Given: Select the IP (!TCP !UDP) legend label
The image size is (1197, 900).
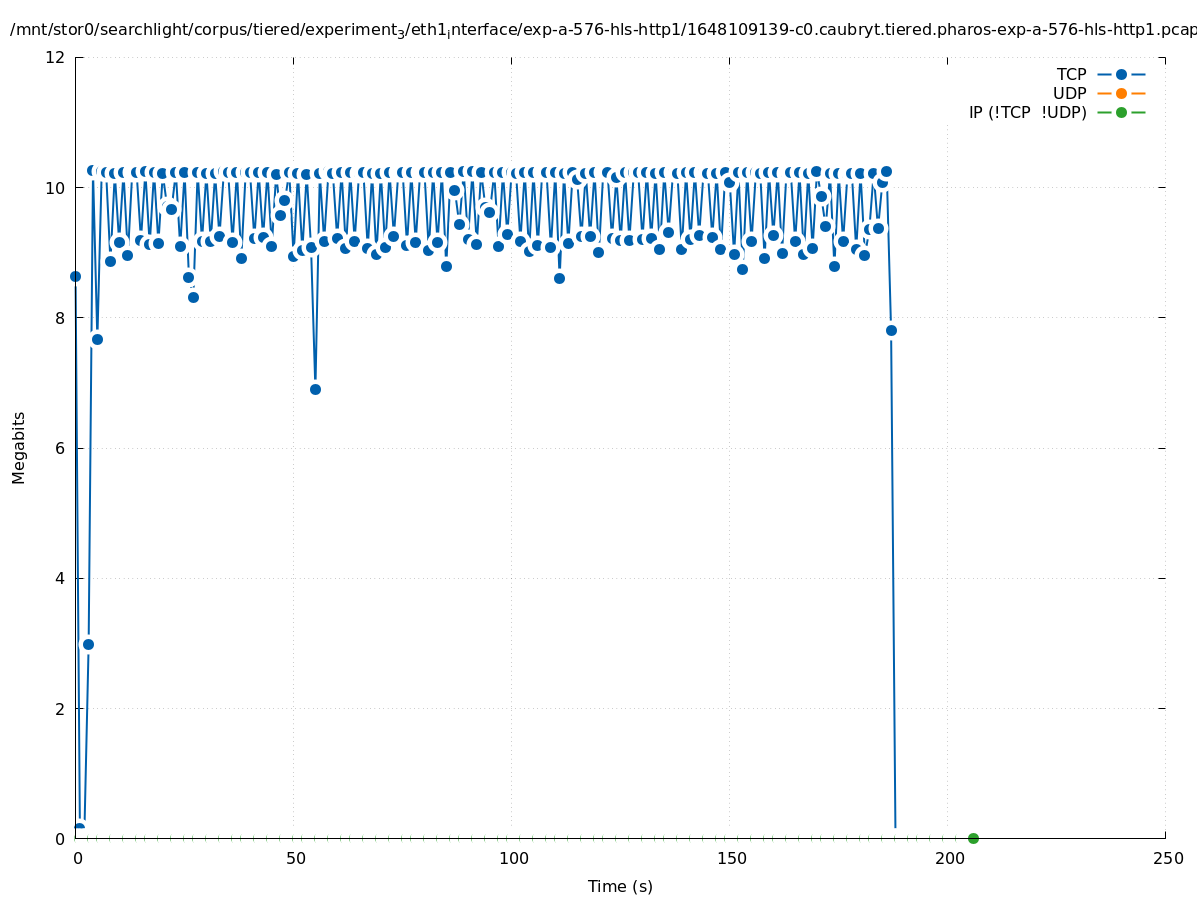Looking at the screenshot, I should [x=1027, y=112].
